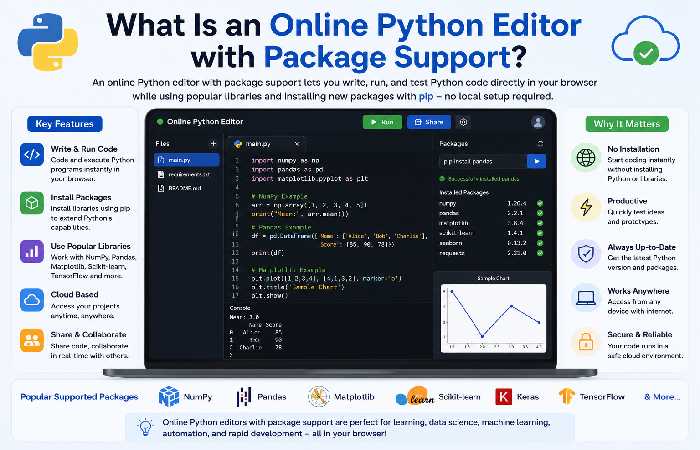Click the plt.show() code line
This screenshot has width=700, height=450.
(x=270, y=296)
